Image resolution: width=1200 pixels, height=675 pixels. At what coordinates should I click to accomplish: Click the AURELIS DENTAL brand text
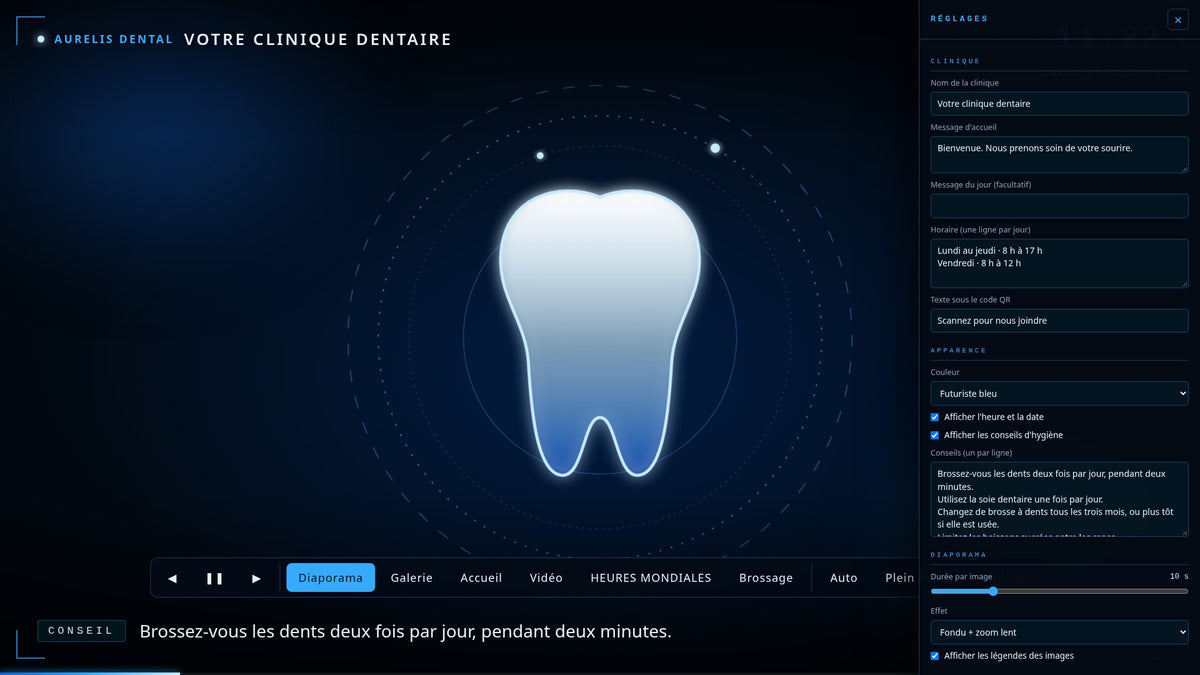click(x=113, y=39)
